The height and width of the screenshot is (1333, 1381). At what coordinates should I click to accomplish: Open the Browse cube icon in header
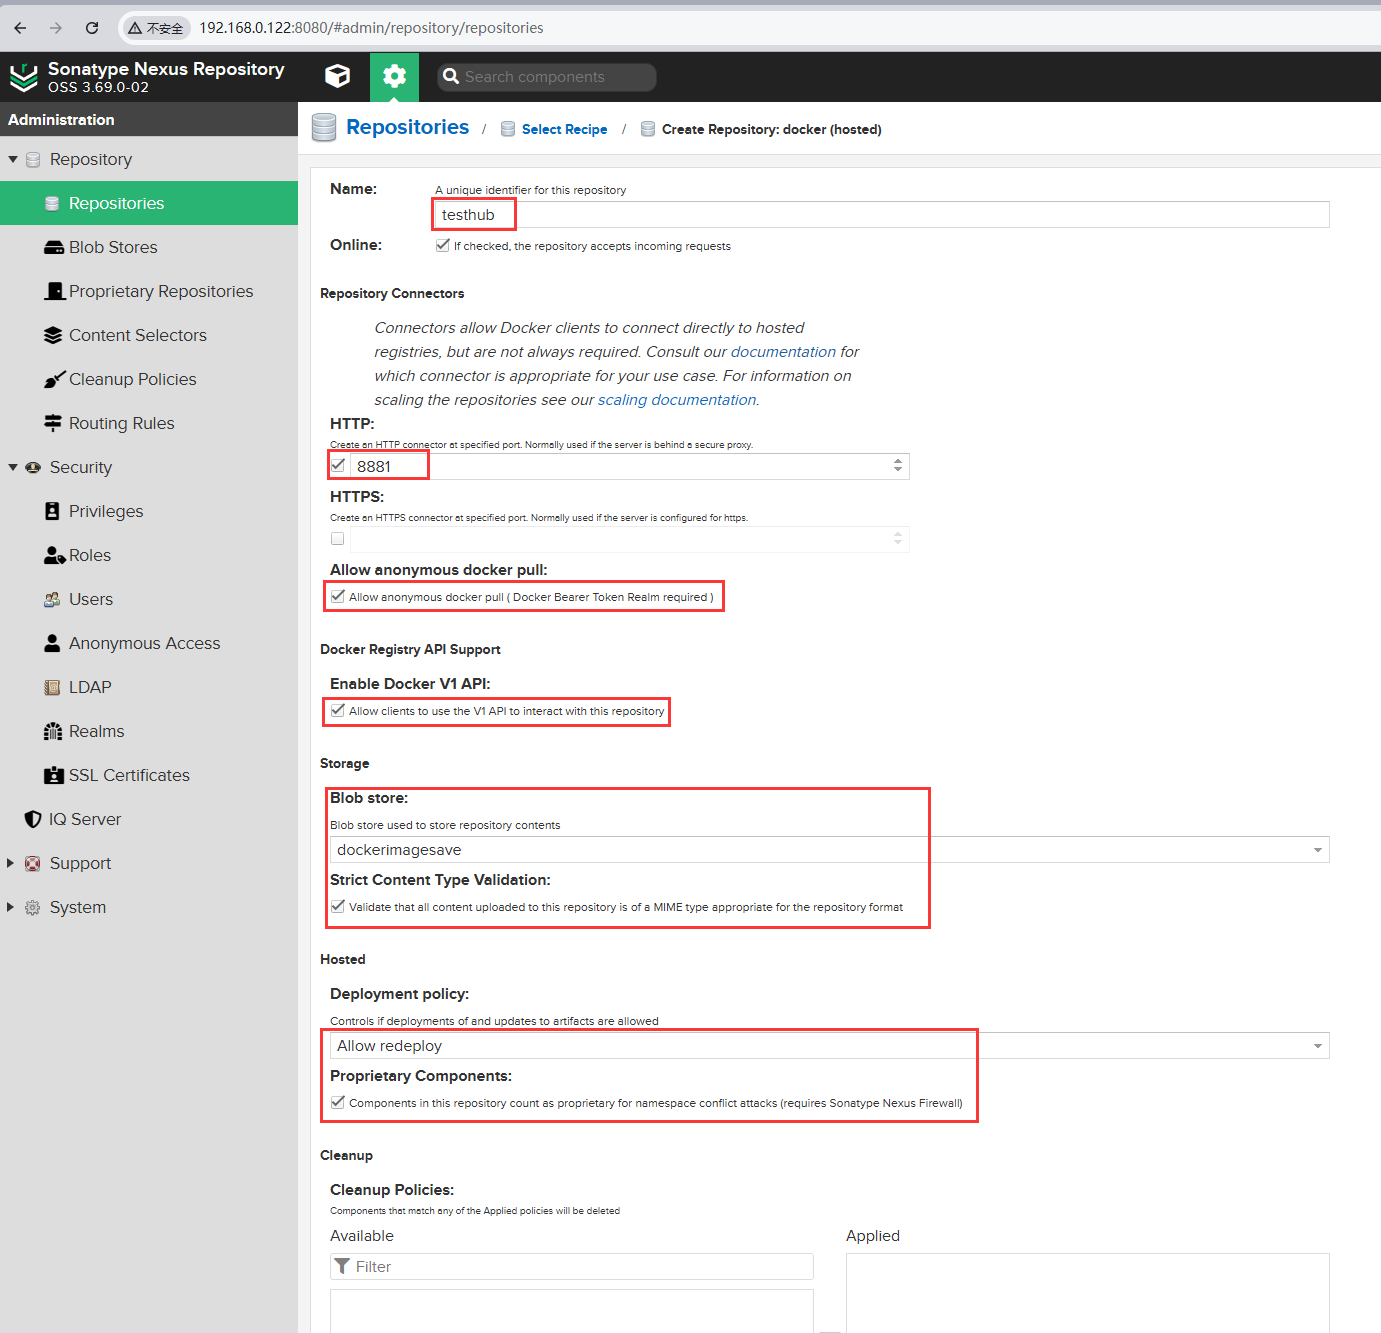(338, 76)
